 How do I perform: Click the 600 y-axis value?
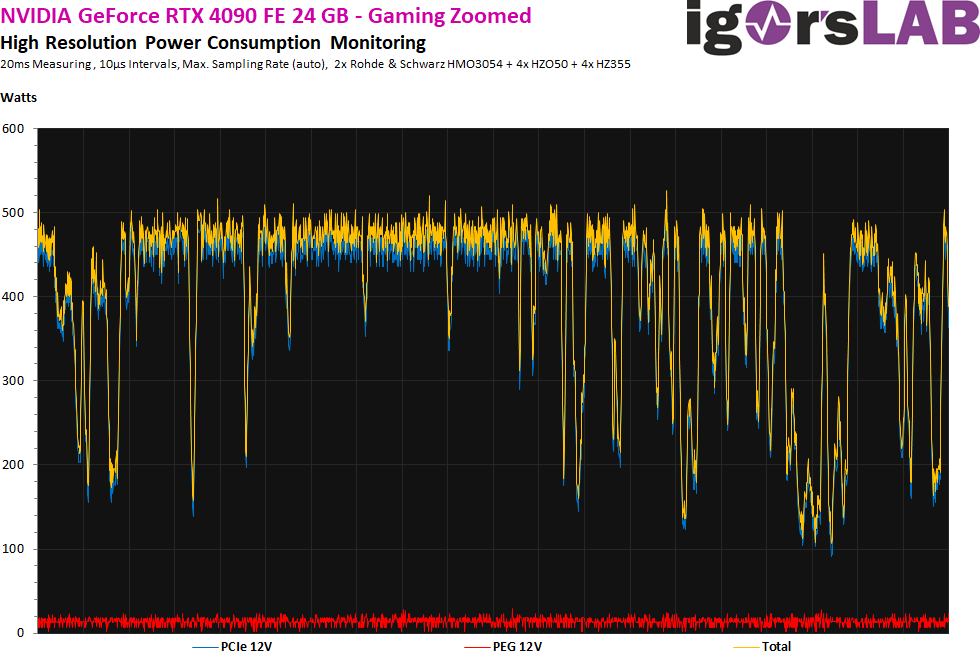tap(13, 129)
